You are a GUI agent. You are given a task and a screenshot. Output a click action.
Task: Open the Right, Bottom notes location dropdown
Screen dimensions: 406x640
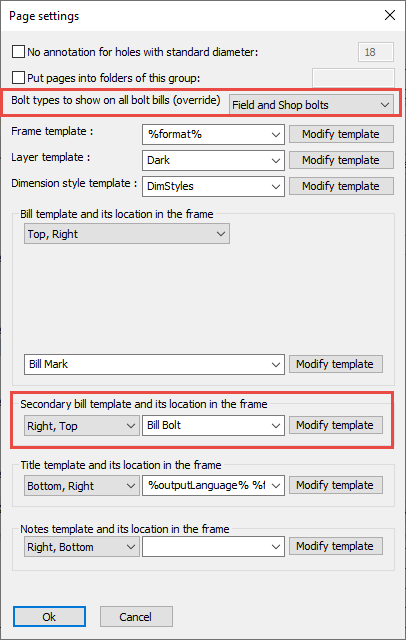pyautogui.click(x=82, y=547)
